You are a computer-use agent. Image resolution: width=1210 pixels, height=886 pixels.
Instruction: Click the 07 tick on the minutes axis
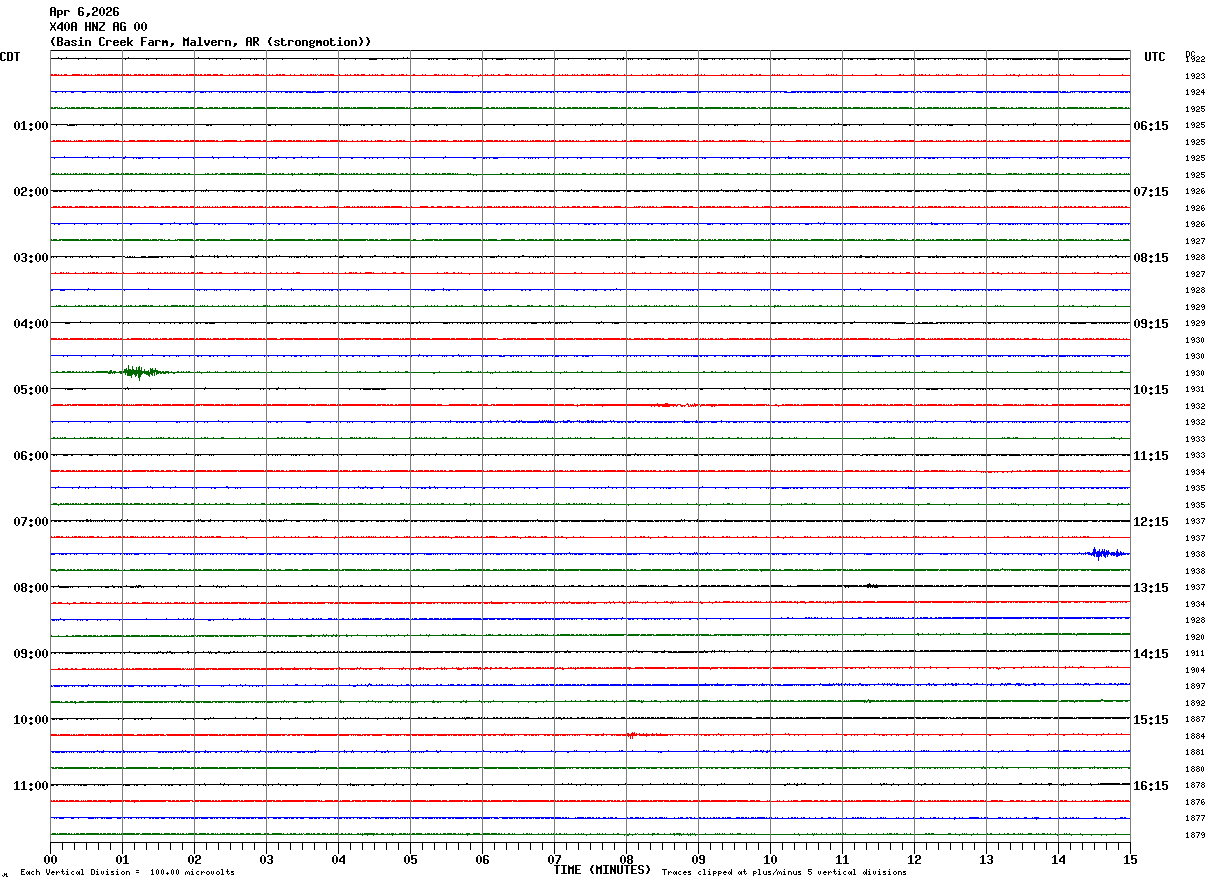(554, 859)
